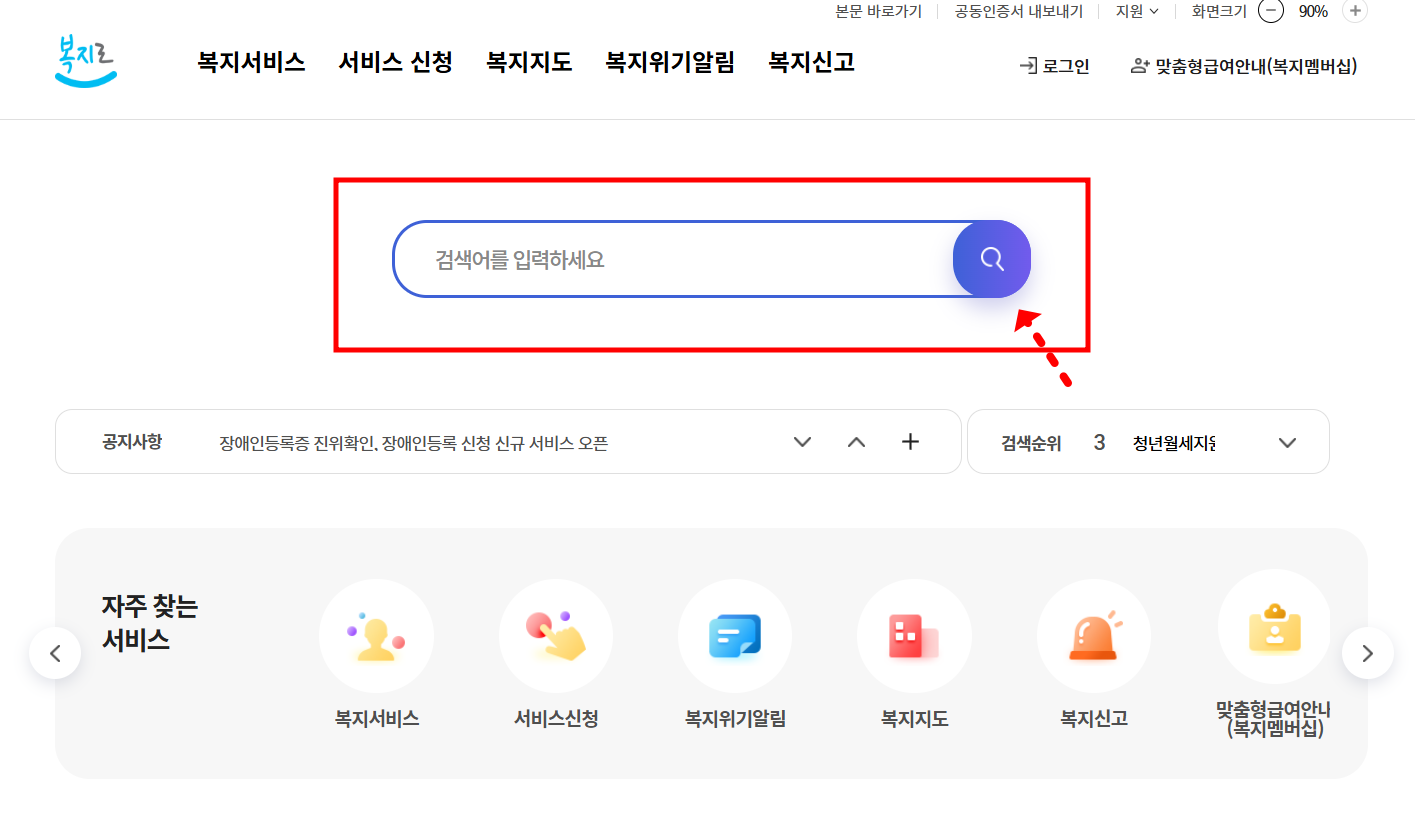
Task: Open the 지원 dropdown
Action: tap(1137, 11)
